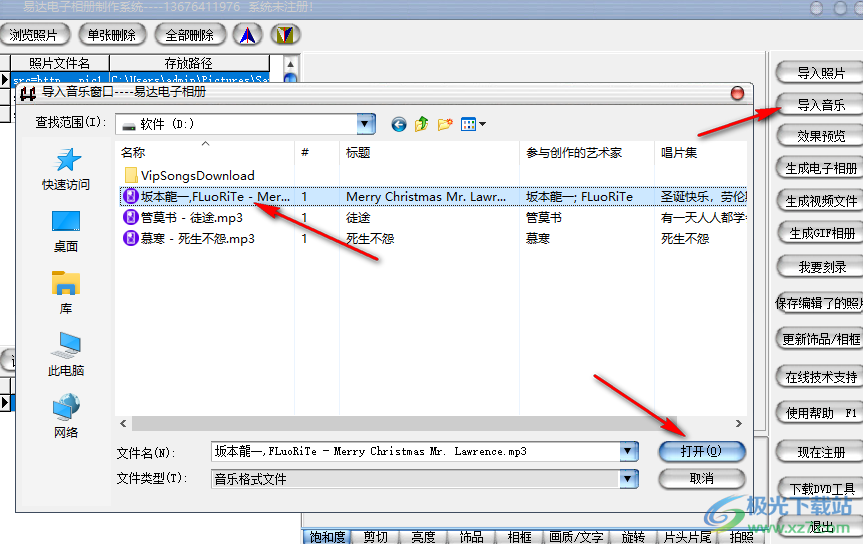This screenshot has width=863, height=544.
Task: Click 效果预览 button in main window
Action: point(820,136)
